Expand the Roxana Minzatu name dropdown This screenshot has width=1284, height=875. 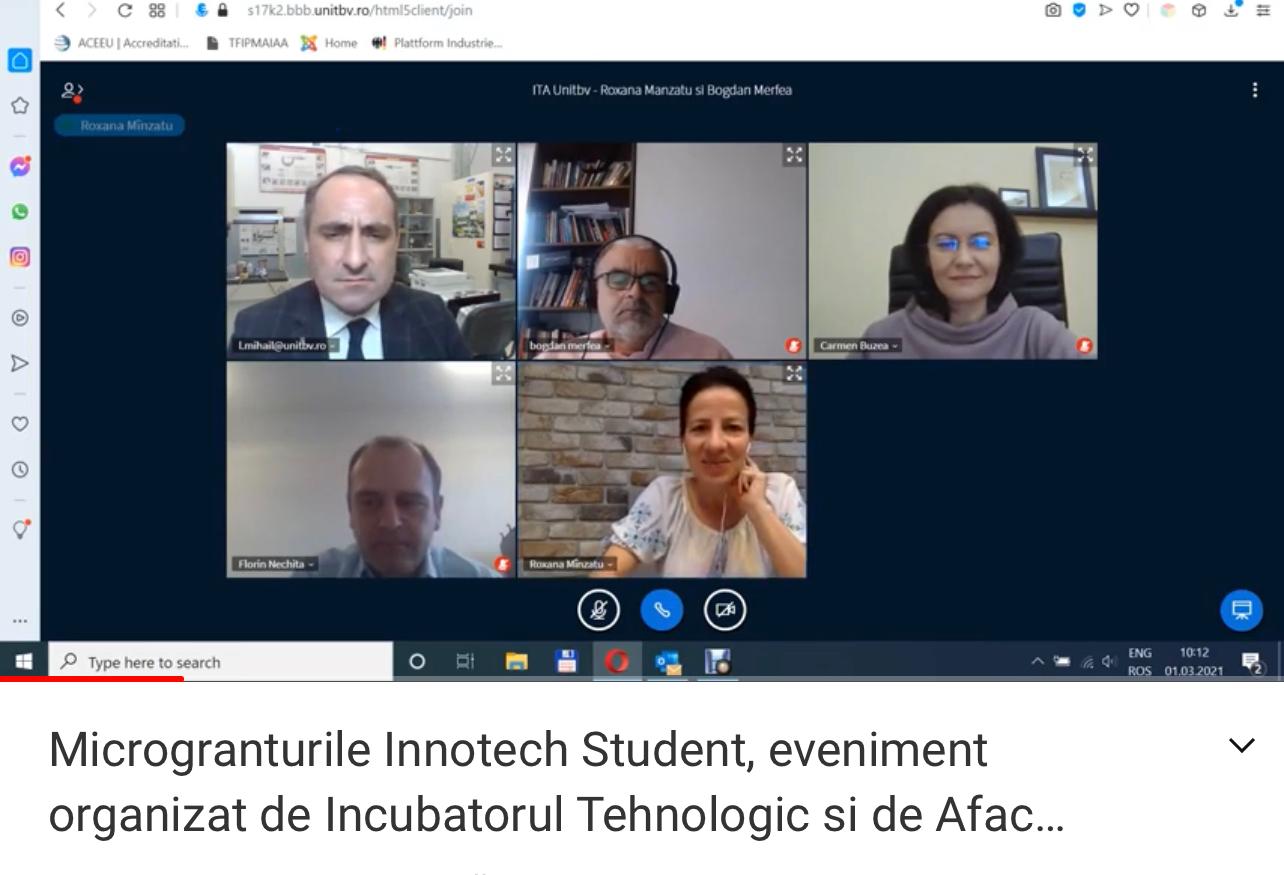click(x=570, y=564)
